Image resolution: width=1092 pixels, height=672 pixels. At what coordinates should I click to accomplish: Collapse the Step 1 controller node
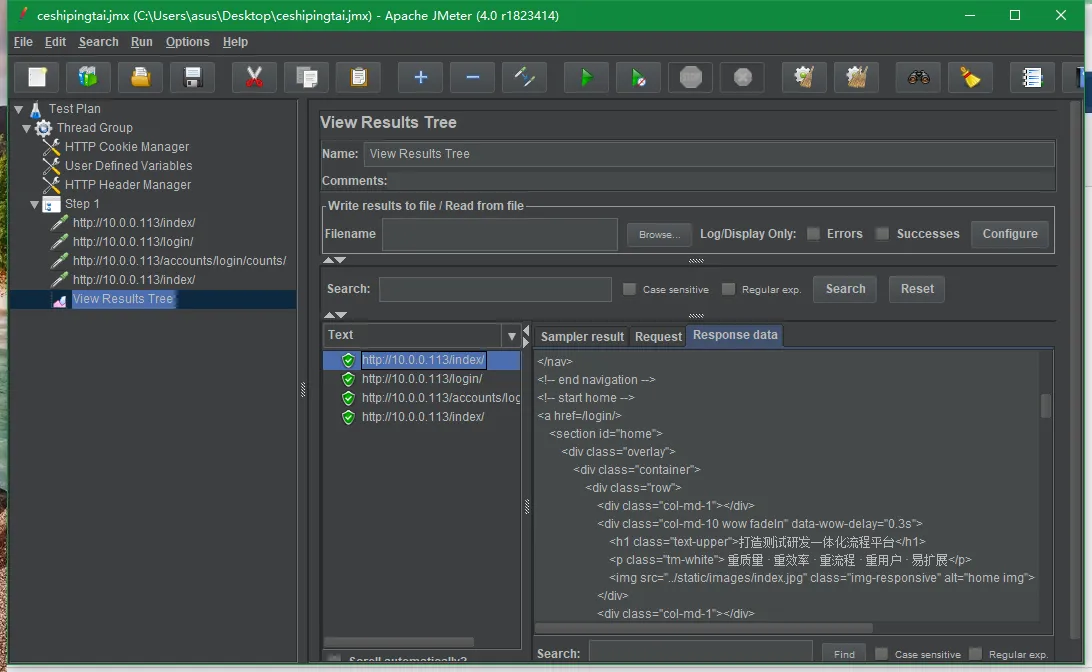click(x=35, y=204)
